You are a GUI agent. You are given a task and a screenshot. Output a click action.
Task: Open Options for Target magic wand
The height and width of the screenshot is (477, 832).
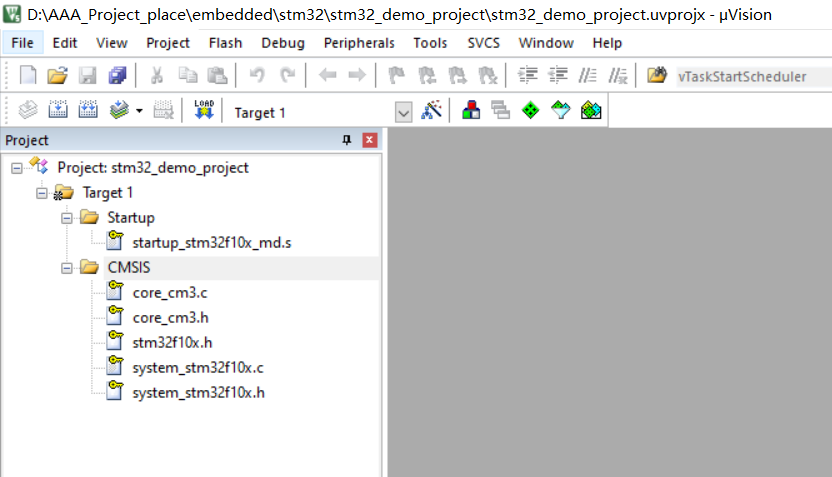coord(431,110)
